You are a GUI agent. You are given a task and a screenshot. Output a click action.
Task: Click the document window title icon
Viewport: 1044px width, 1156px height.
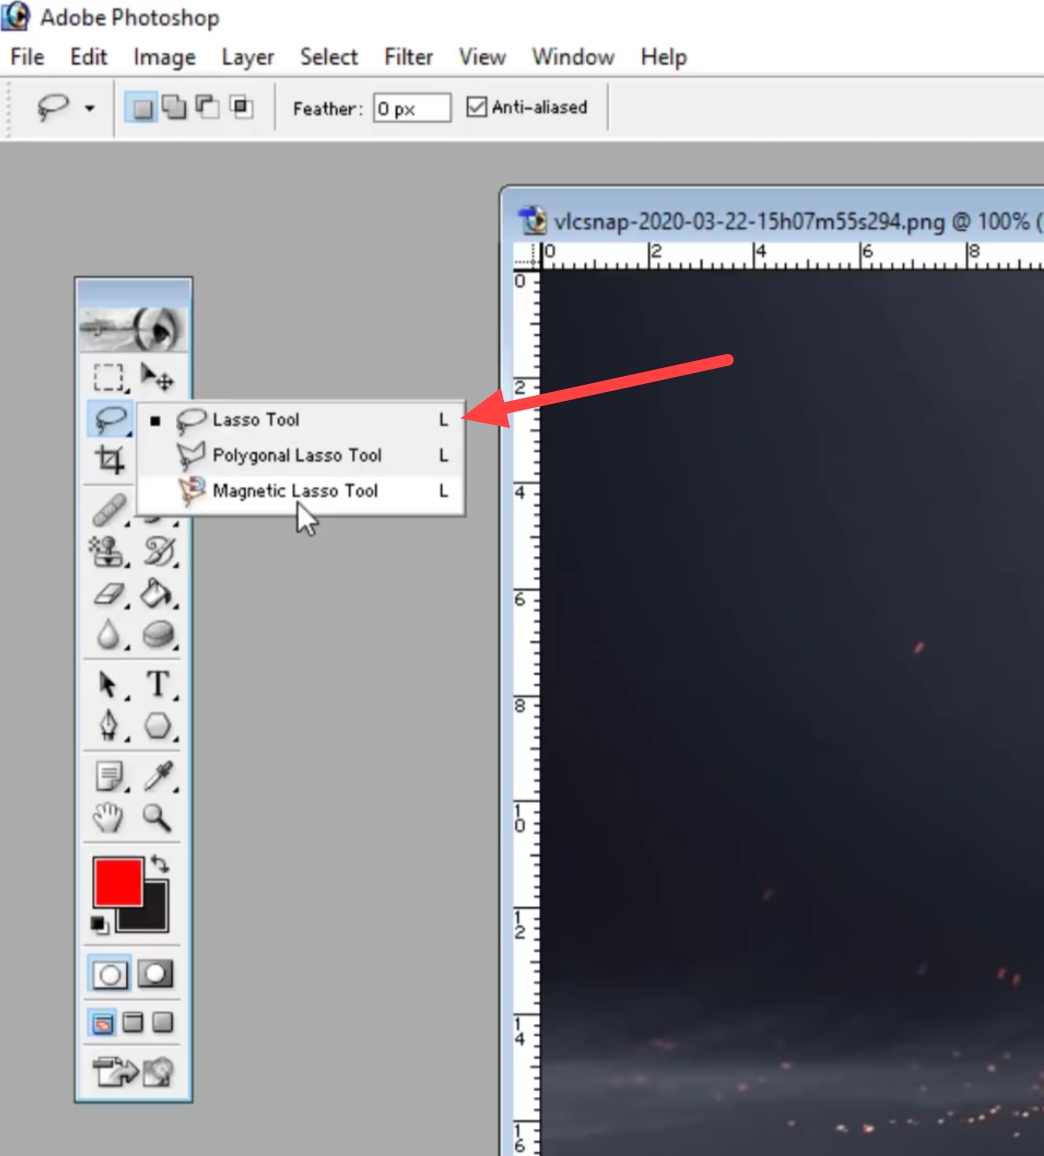coord(532,220)
